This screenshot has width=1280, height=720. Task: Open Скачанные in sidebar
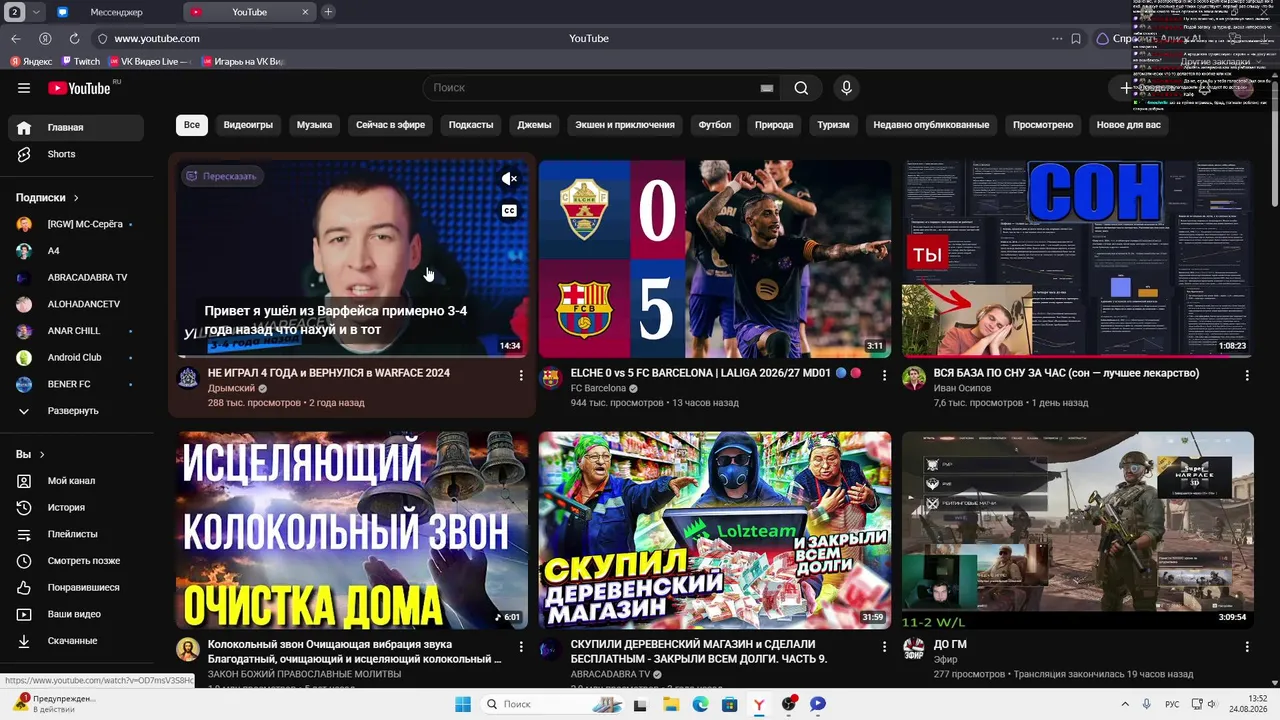click(x=76, y=640)
